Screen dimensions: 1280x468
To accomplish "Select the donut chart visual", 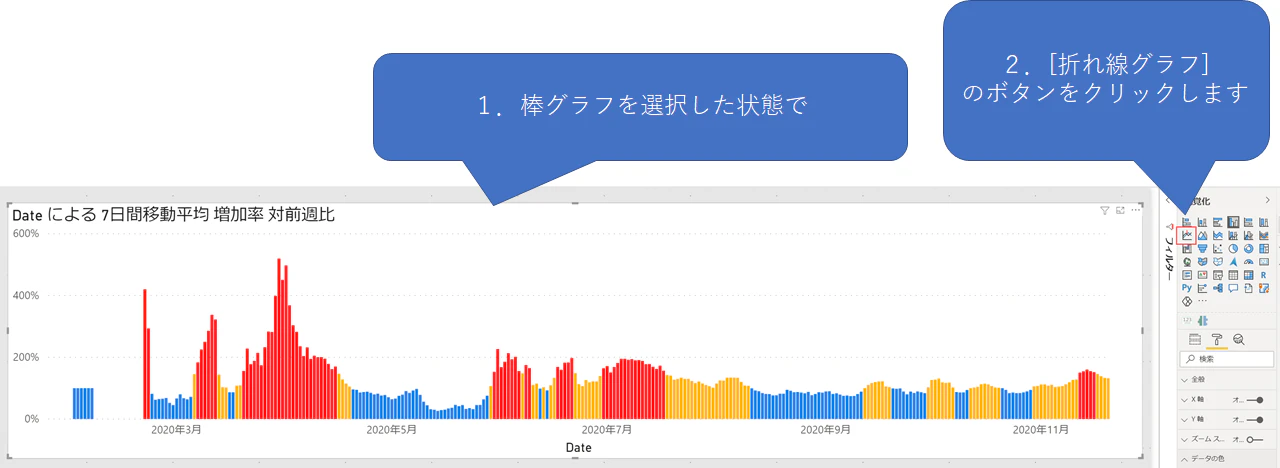I will click(x=1248, y=248).
